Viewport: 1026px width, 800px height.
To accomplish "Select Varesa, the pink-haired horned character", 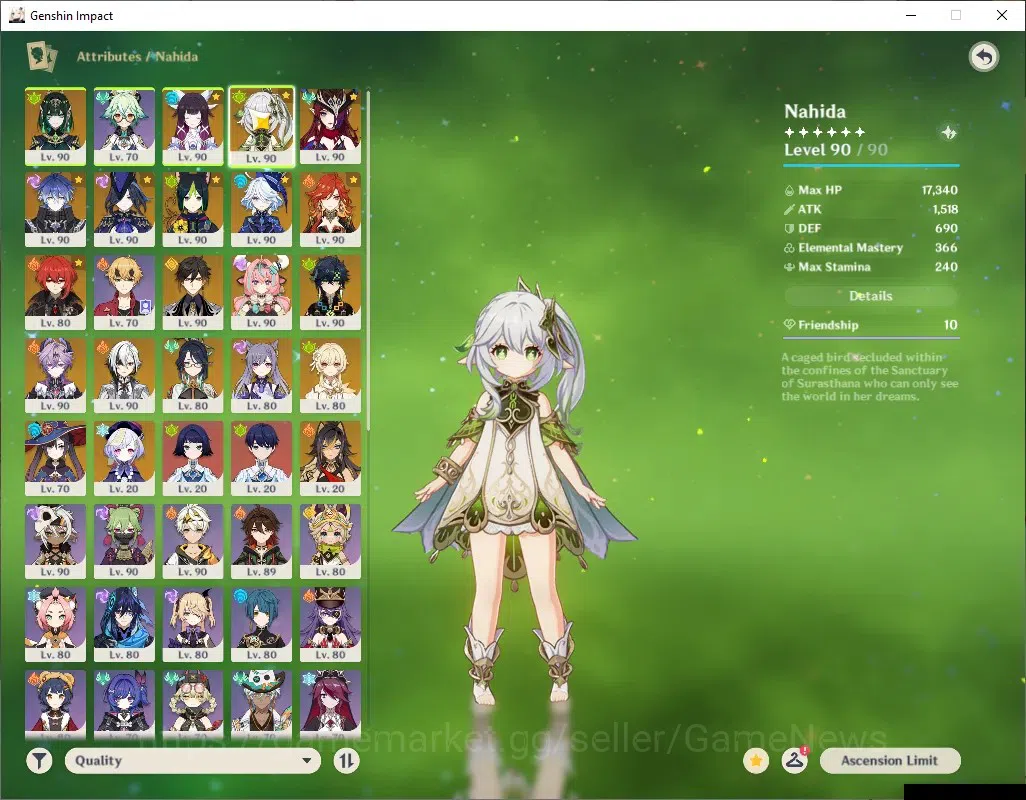I will (262, 292).
